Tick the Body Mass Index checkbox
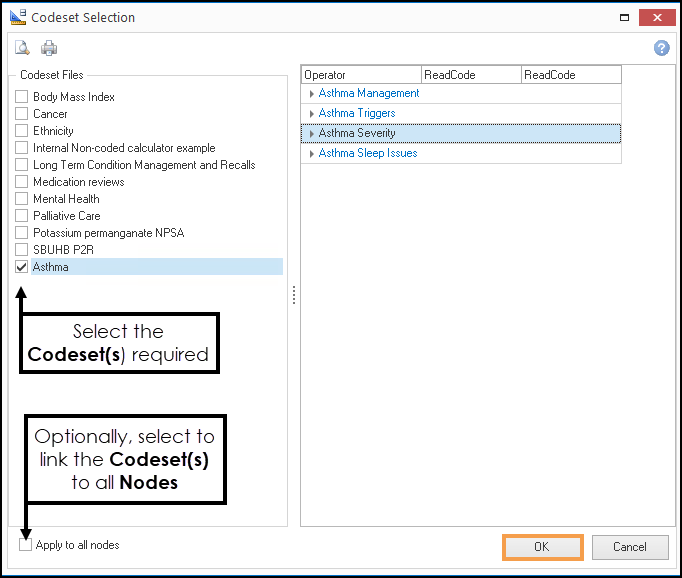This screenshot has height=578, width=682. tap(22, 97)
